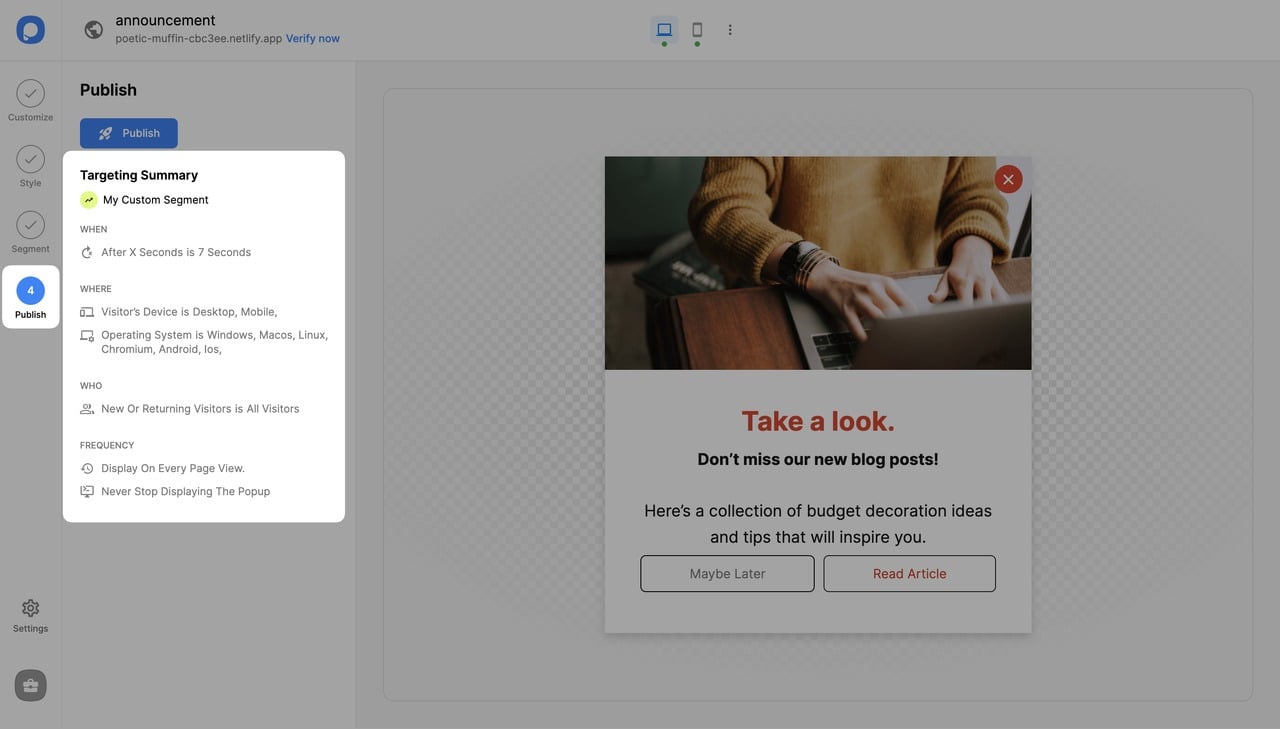Open the Popupsmart logo home

(x=30, y=30)
